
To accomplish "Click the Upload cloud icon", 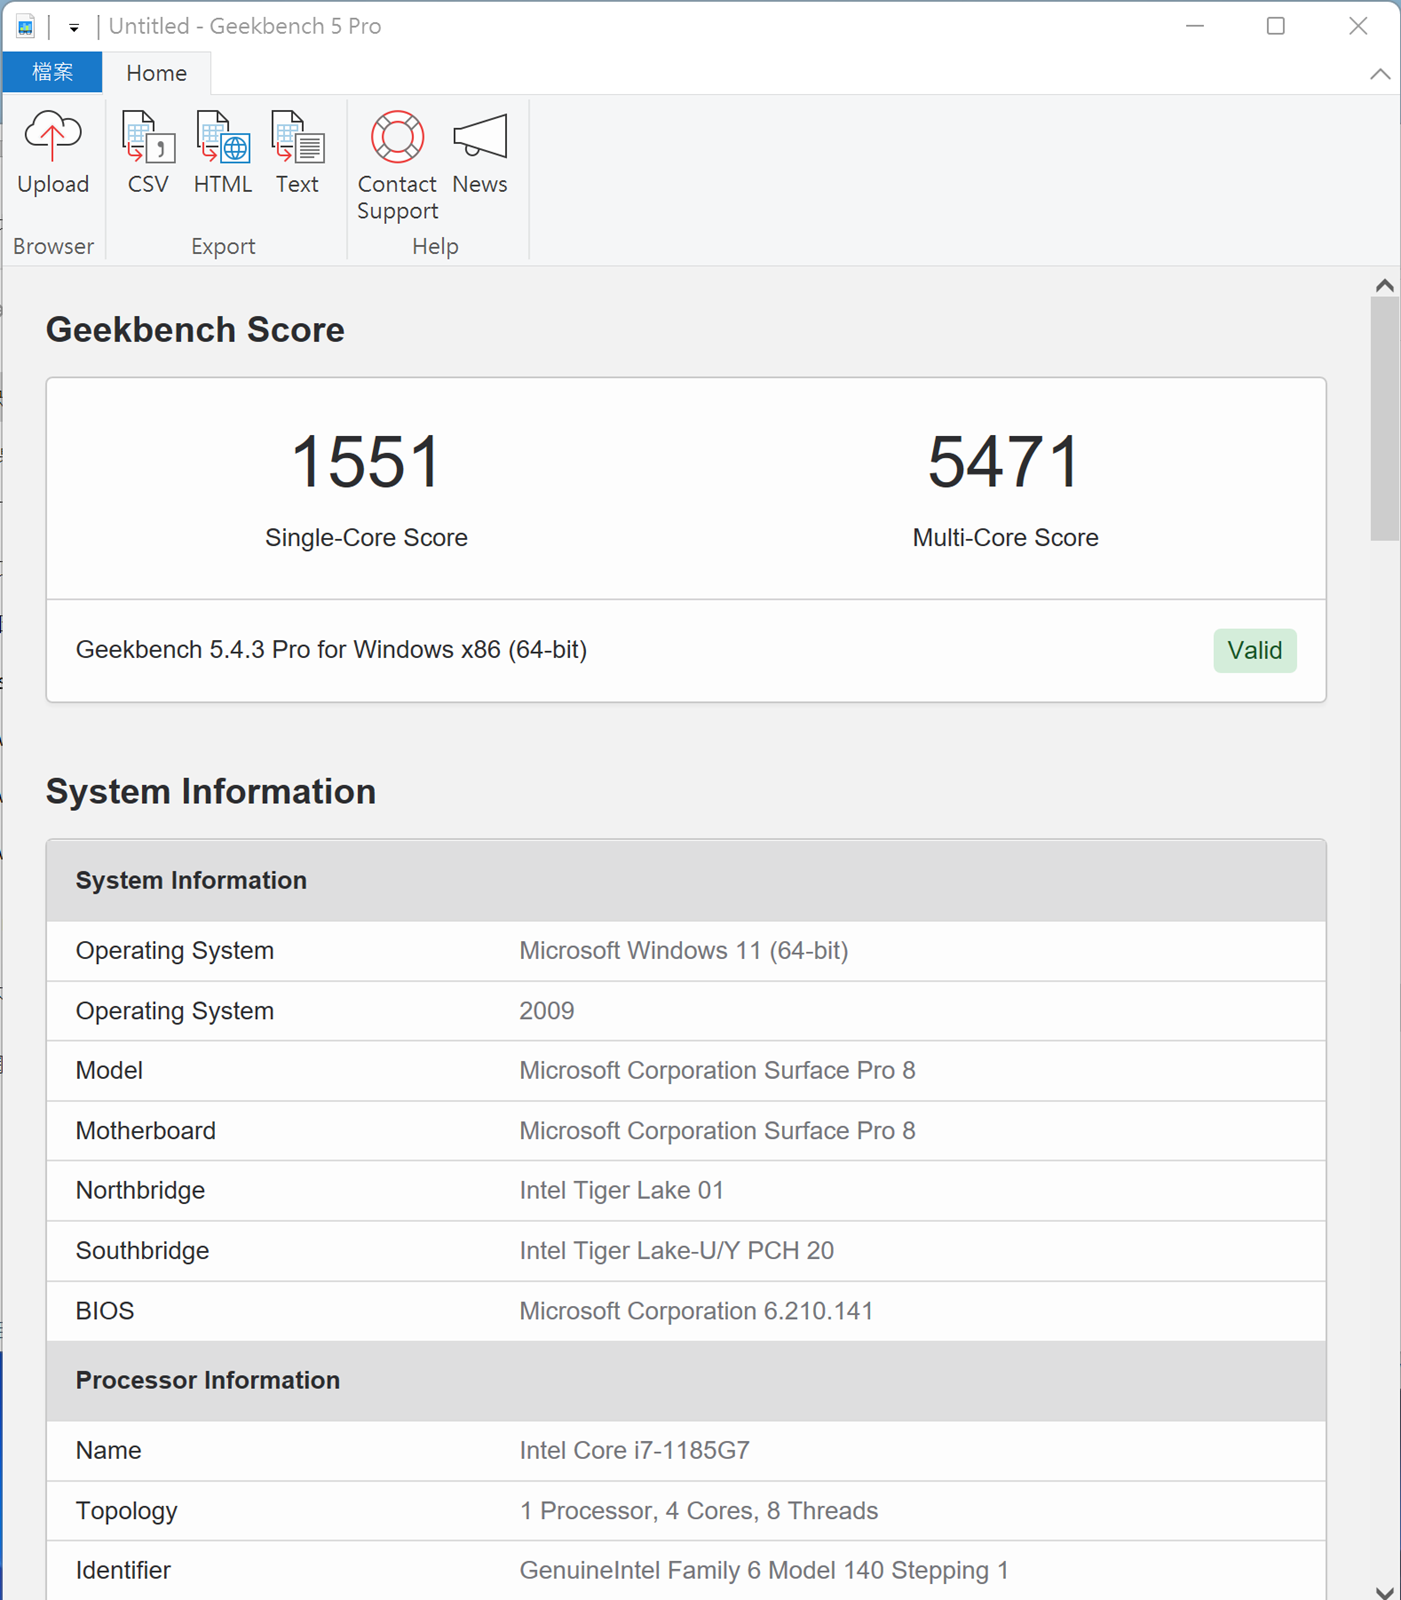I will (53, 138).
